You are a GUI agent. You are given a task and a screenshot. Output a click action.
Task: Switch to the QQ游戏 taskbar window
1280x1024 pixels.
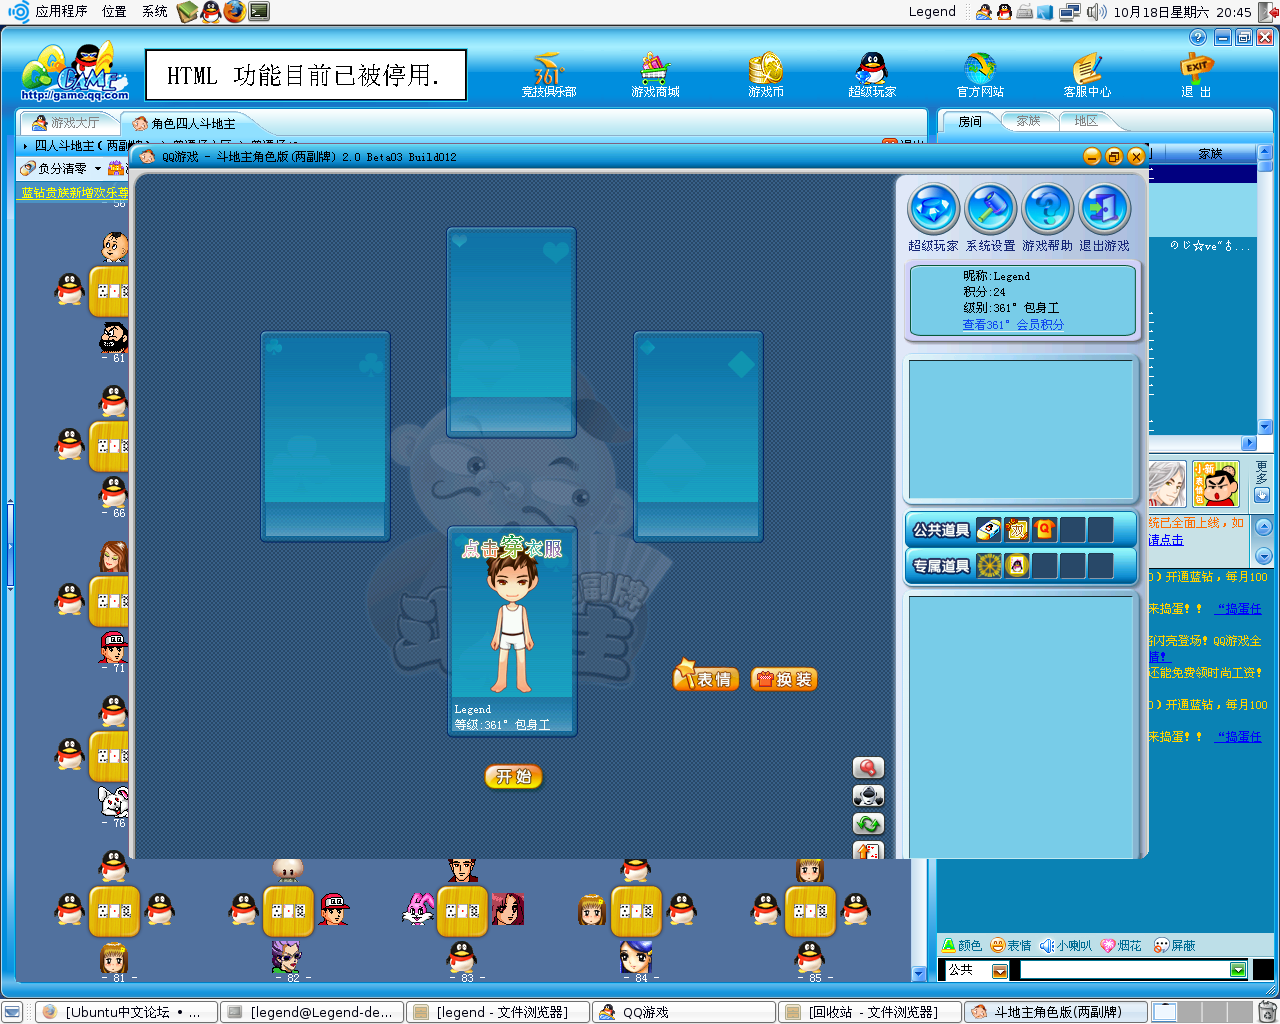click(684, 1012)
